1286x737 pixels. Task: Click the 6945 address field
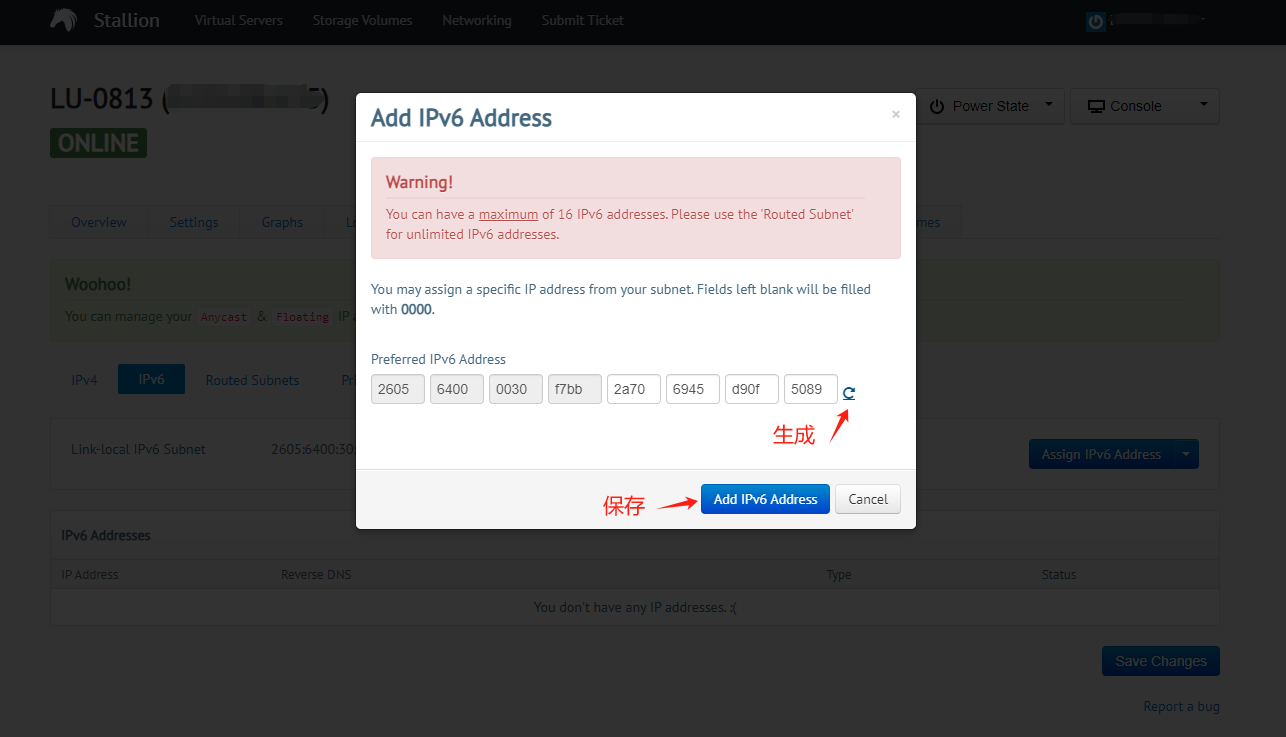click(693, 389)
